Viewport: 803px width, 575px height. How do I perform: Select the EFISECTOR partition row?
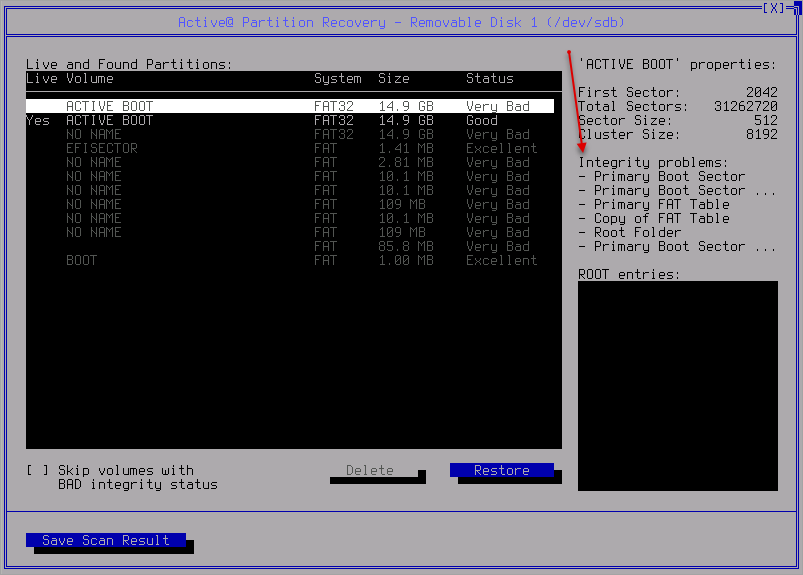tap(290, 148)
